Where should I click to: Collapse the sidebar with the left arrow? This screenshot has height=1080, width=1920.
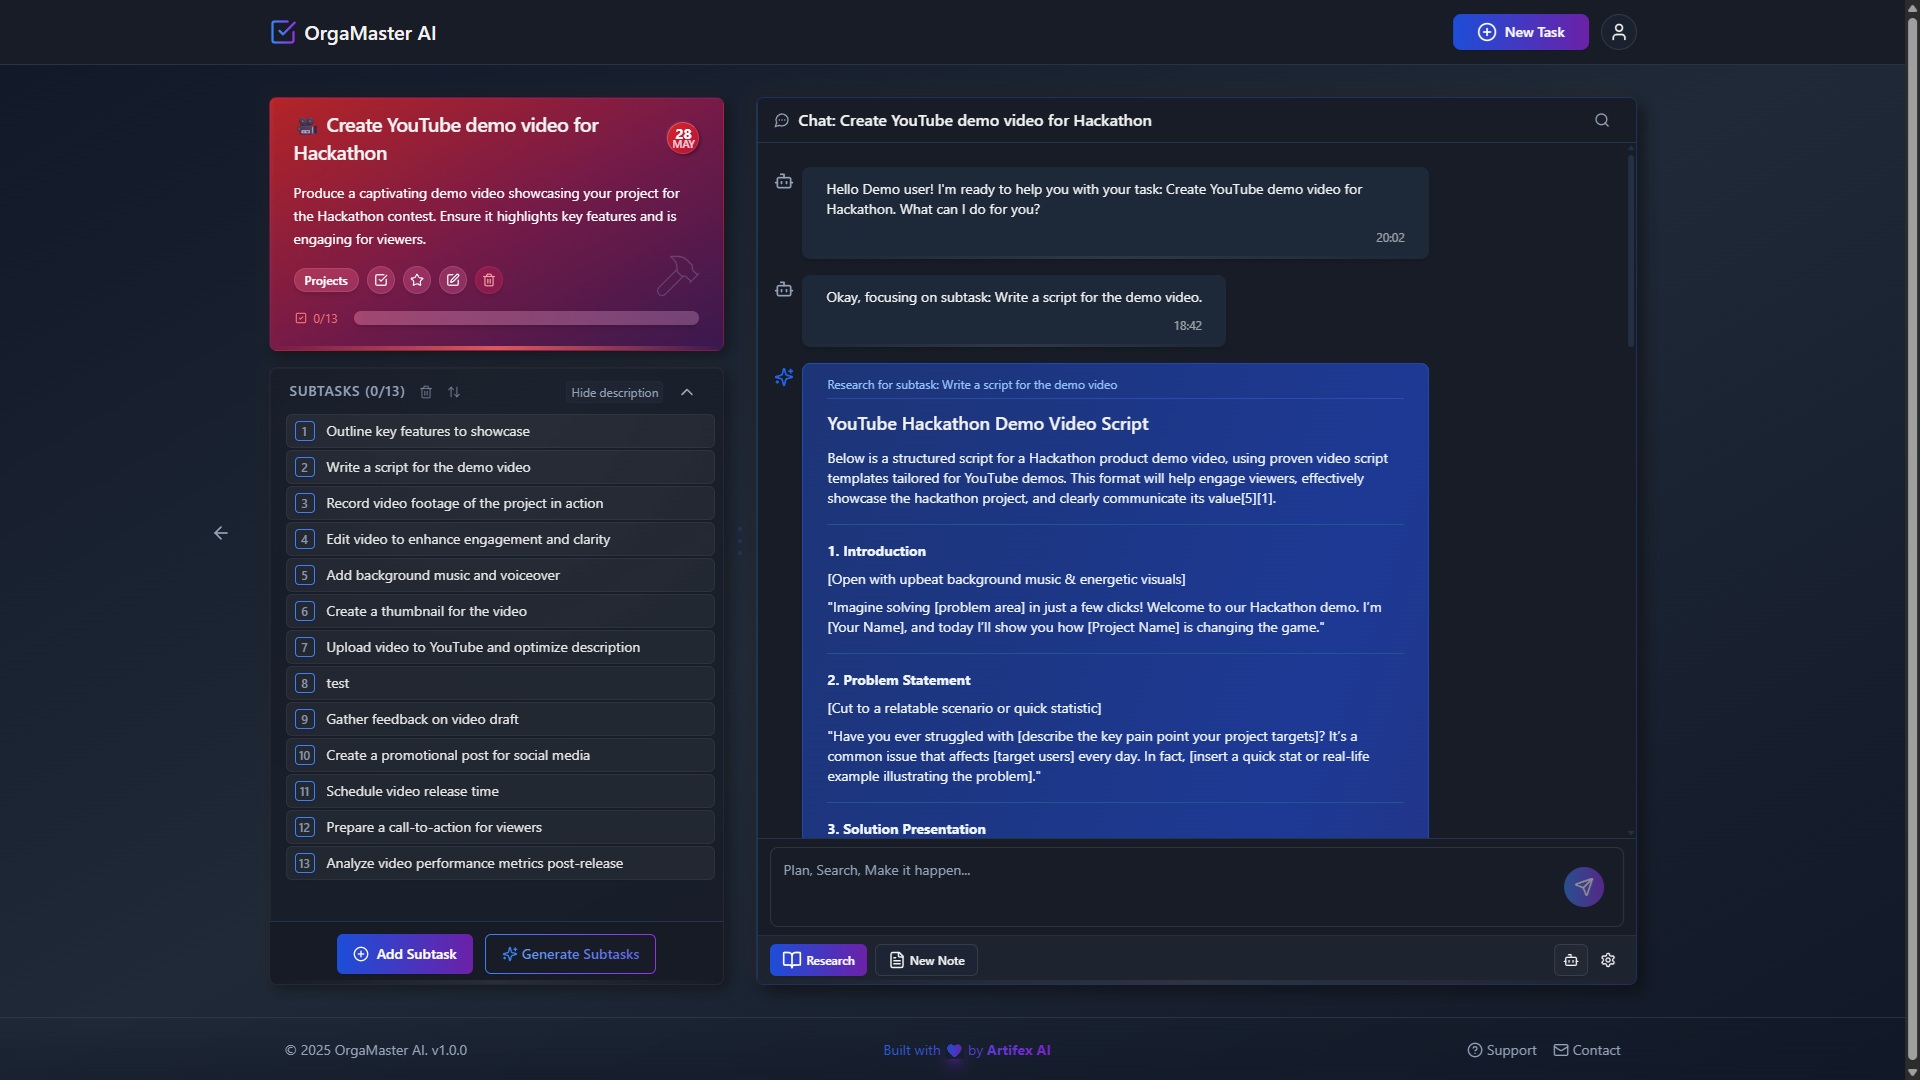pyautogui.click(x=221, y=533)
